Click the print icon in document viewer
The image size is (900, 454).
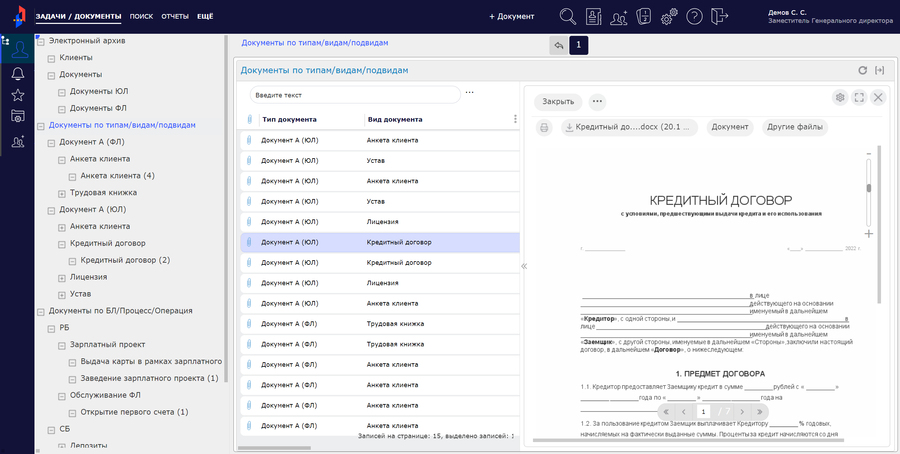pyautogui.click(x=544, y=127)
